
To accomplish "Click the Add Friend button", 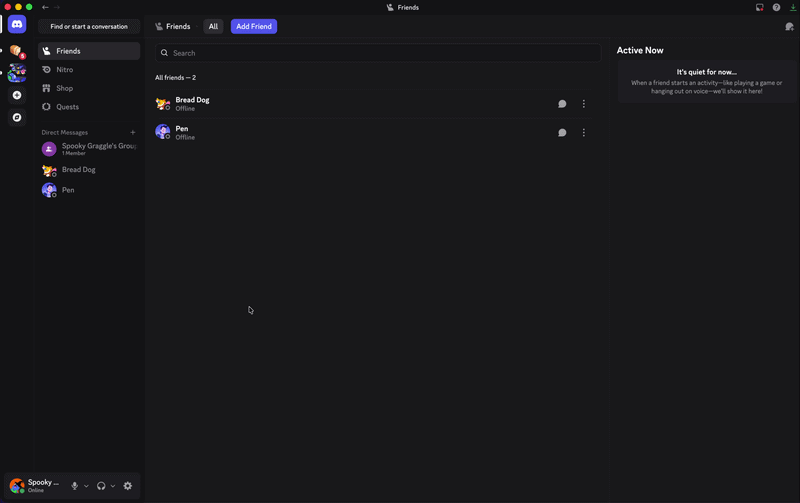I will [x=254, y=27].
